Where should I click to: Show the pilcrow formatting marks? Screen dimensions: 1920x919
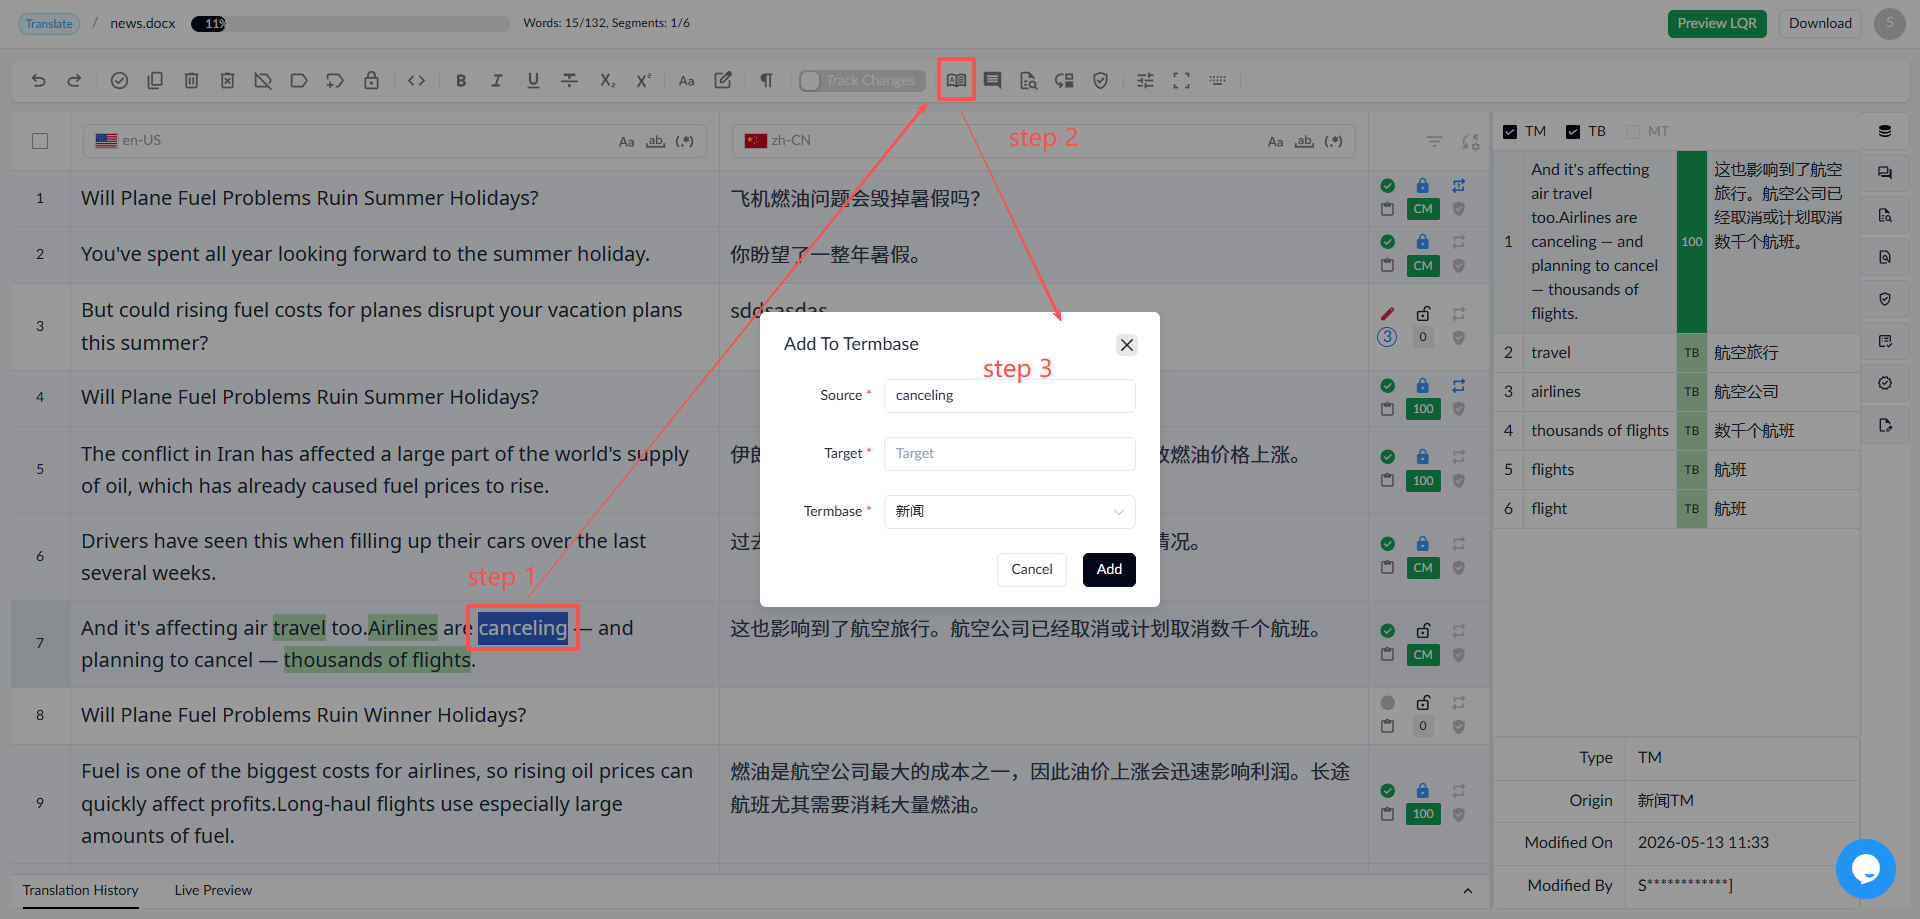pyautogui.click(x=766, y=80)
